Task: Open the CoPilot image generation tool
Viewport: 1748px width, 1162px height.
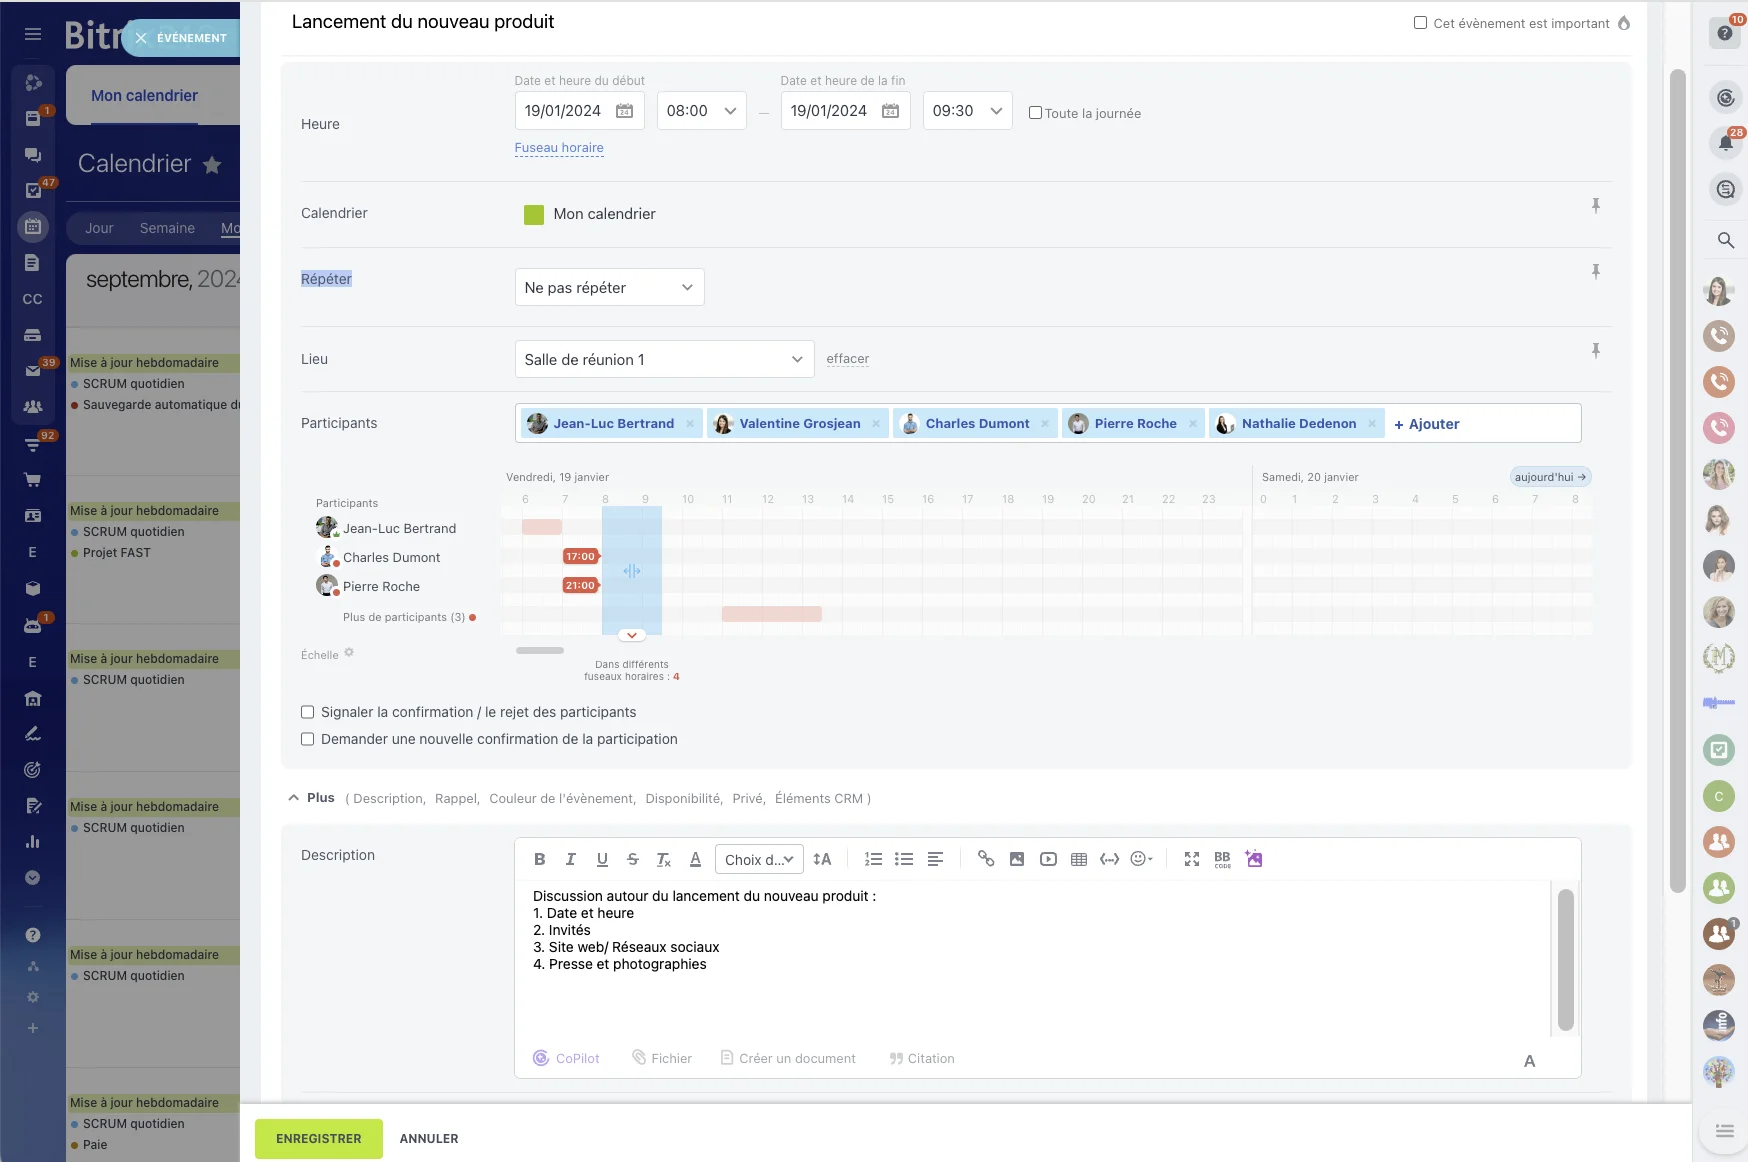Action: click(x=1253, y=859)
